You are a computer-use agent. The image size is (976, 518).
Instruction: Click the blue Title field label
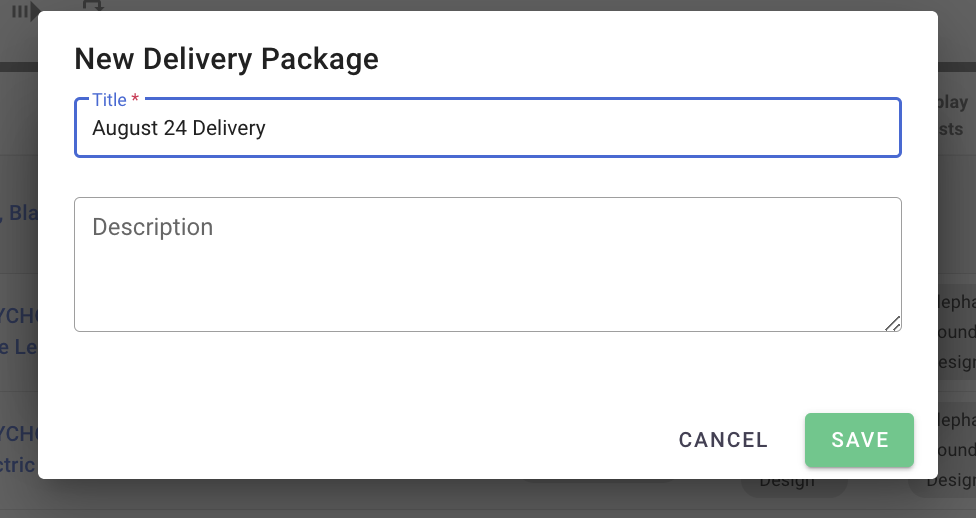click(x=109, y=100)
